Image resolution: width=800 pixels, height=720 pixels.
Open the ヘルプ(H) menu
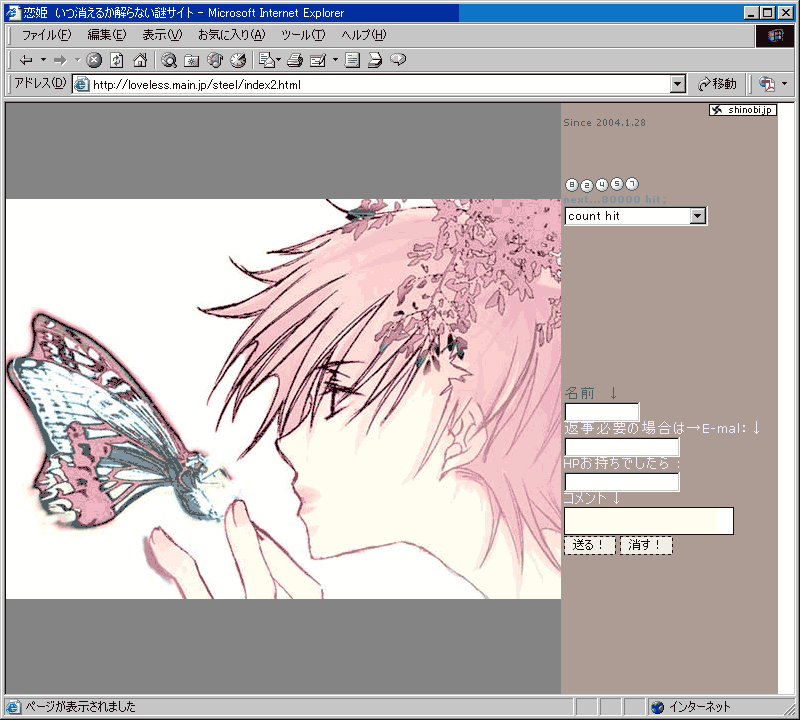click(x=364, y=35)
